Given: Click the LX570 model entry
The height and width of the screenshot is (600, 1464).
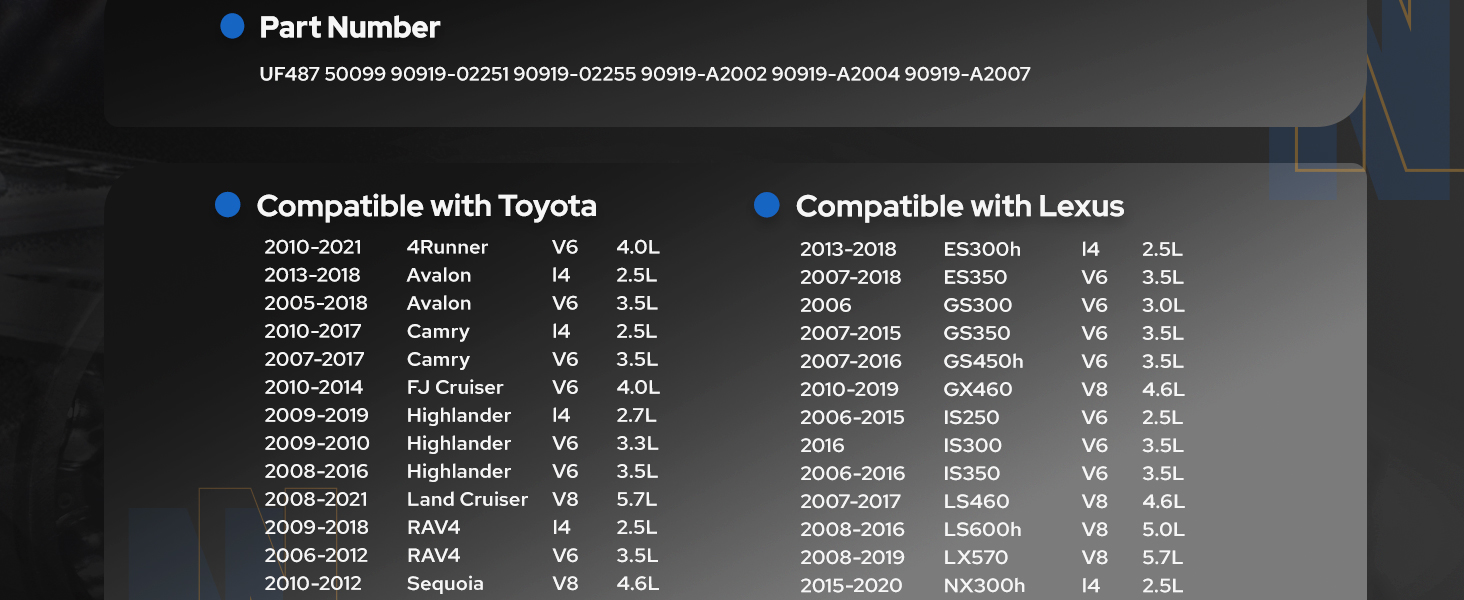Looking at the screenshot, I should point(976,557).
